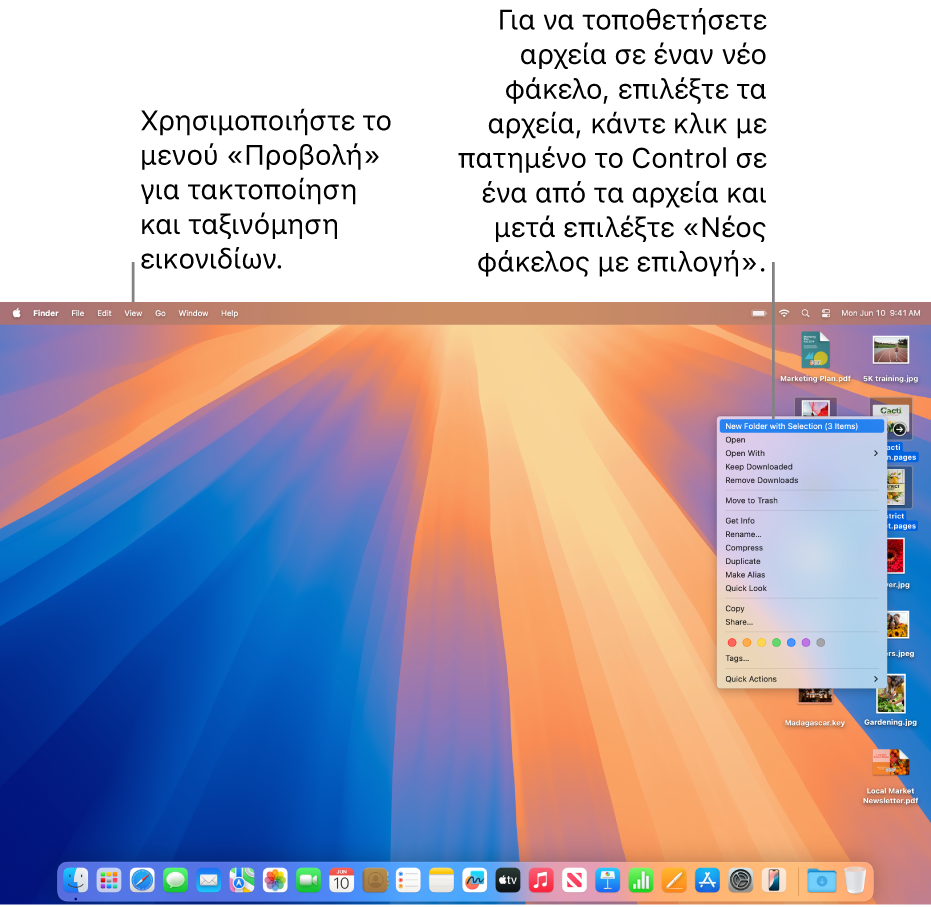Open the Finder menu in menu bar
Viewport: 931px width, 907px height.
click(x=46, y=313)
